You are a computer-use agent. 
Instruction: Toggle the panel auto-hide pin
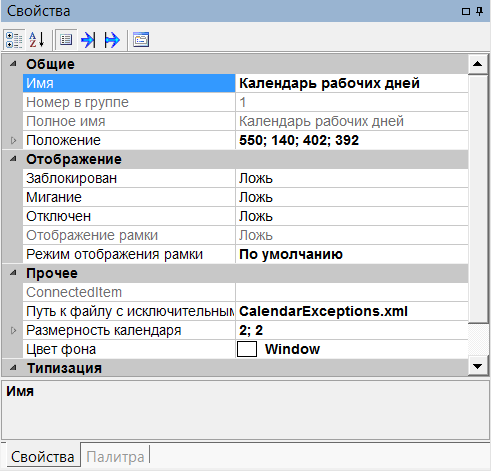pos(479,11)
